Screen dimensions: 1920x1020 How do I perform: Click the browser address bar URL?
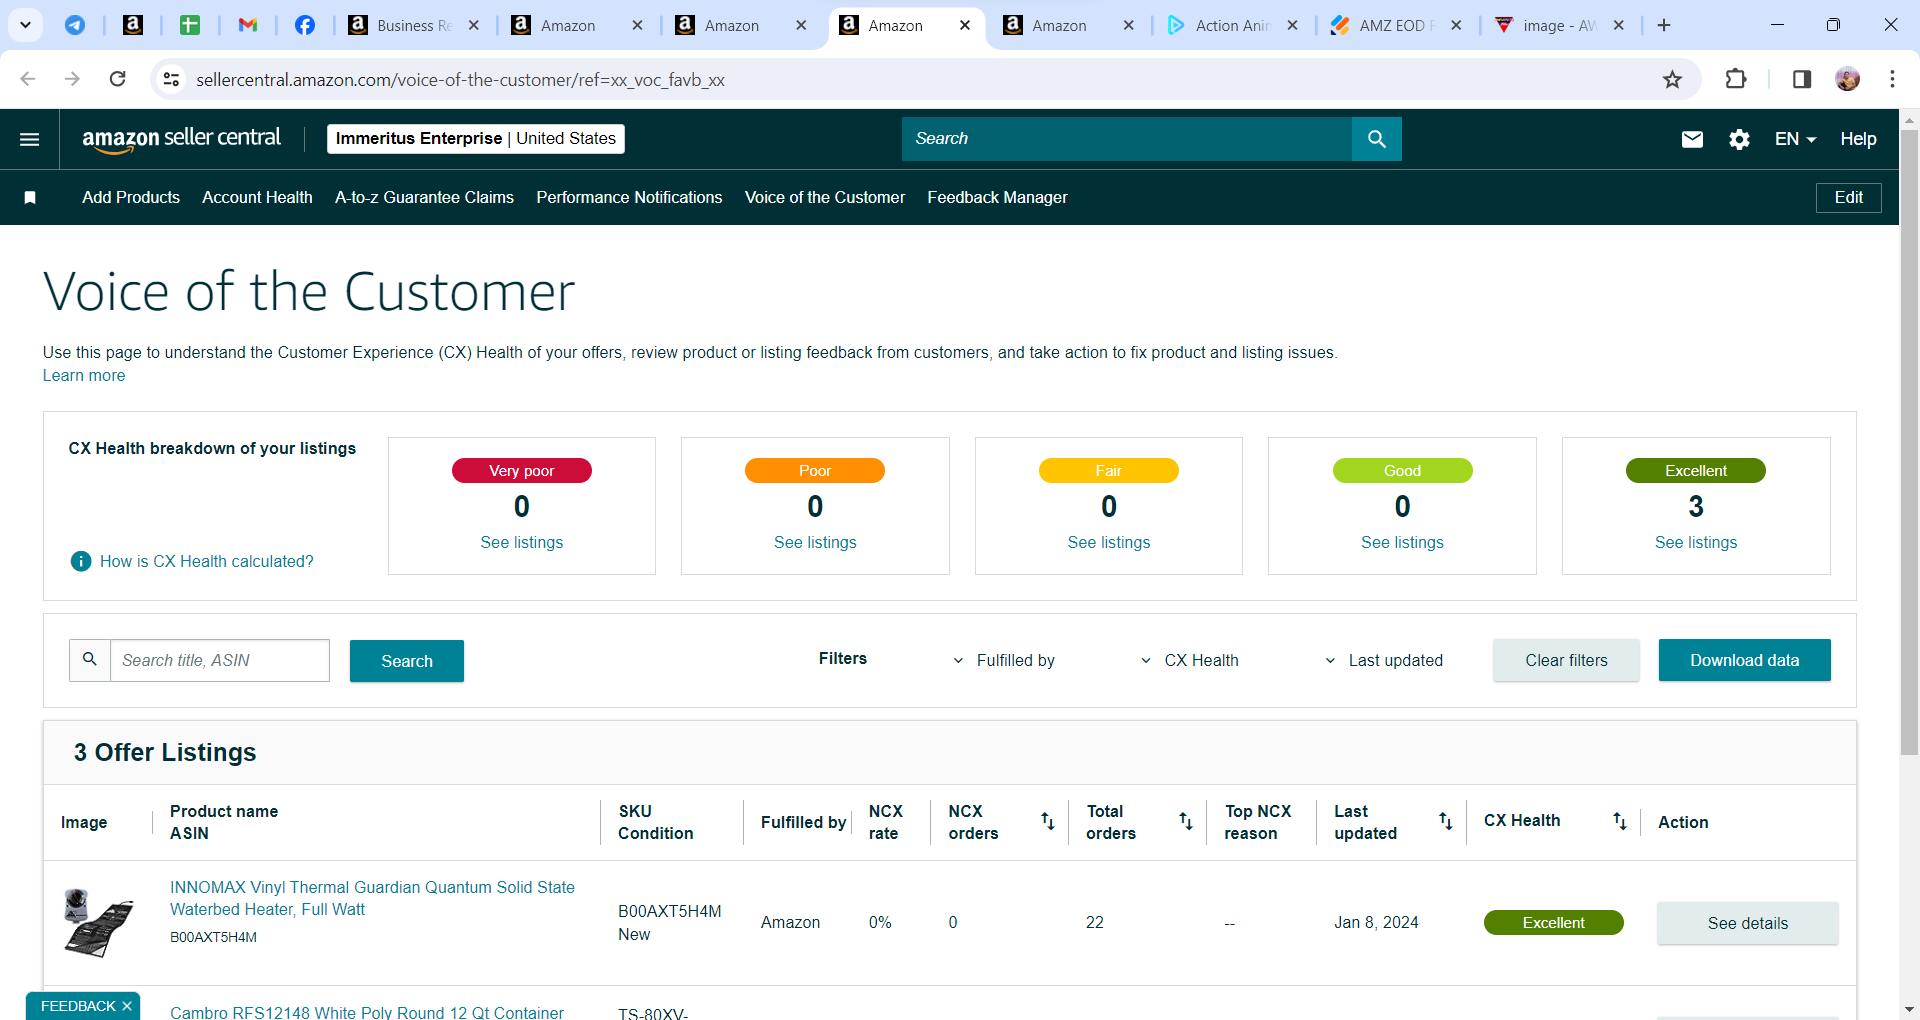460,79
